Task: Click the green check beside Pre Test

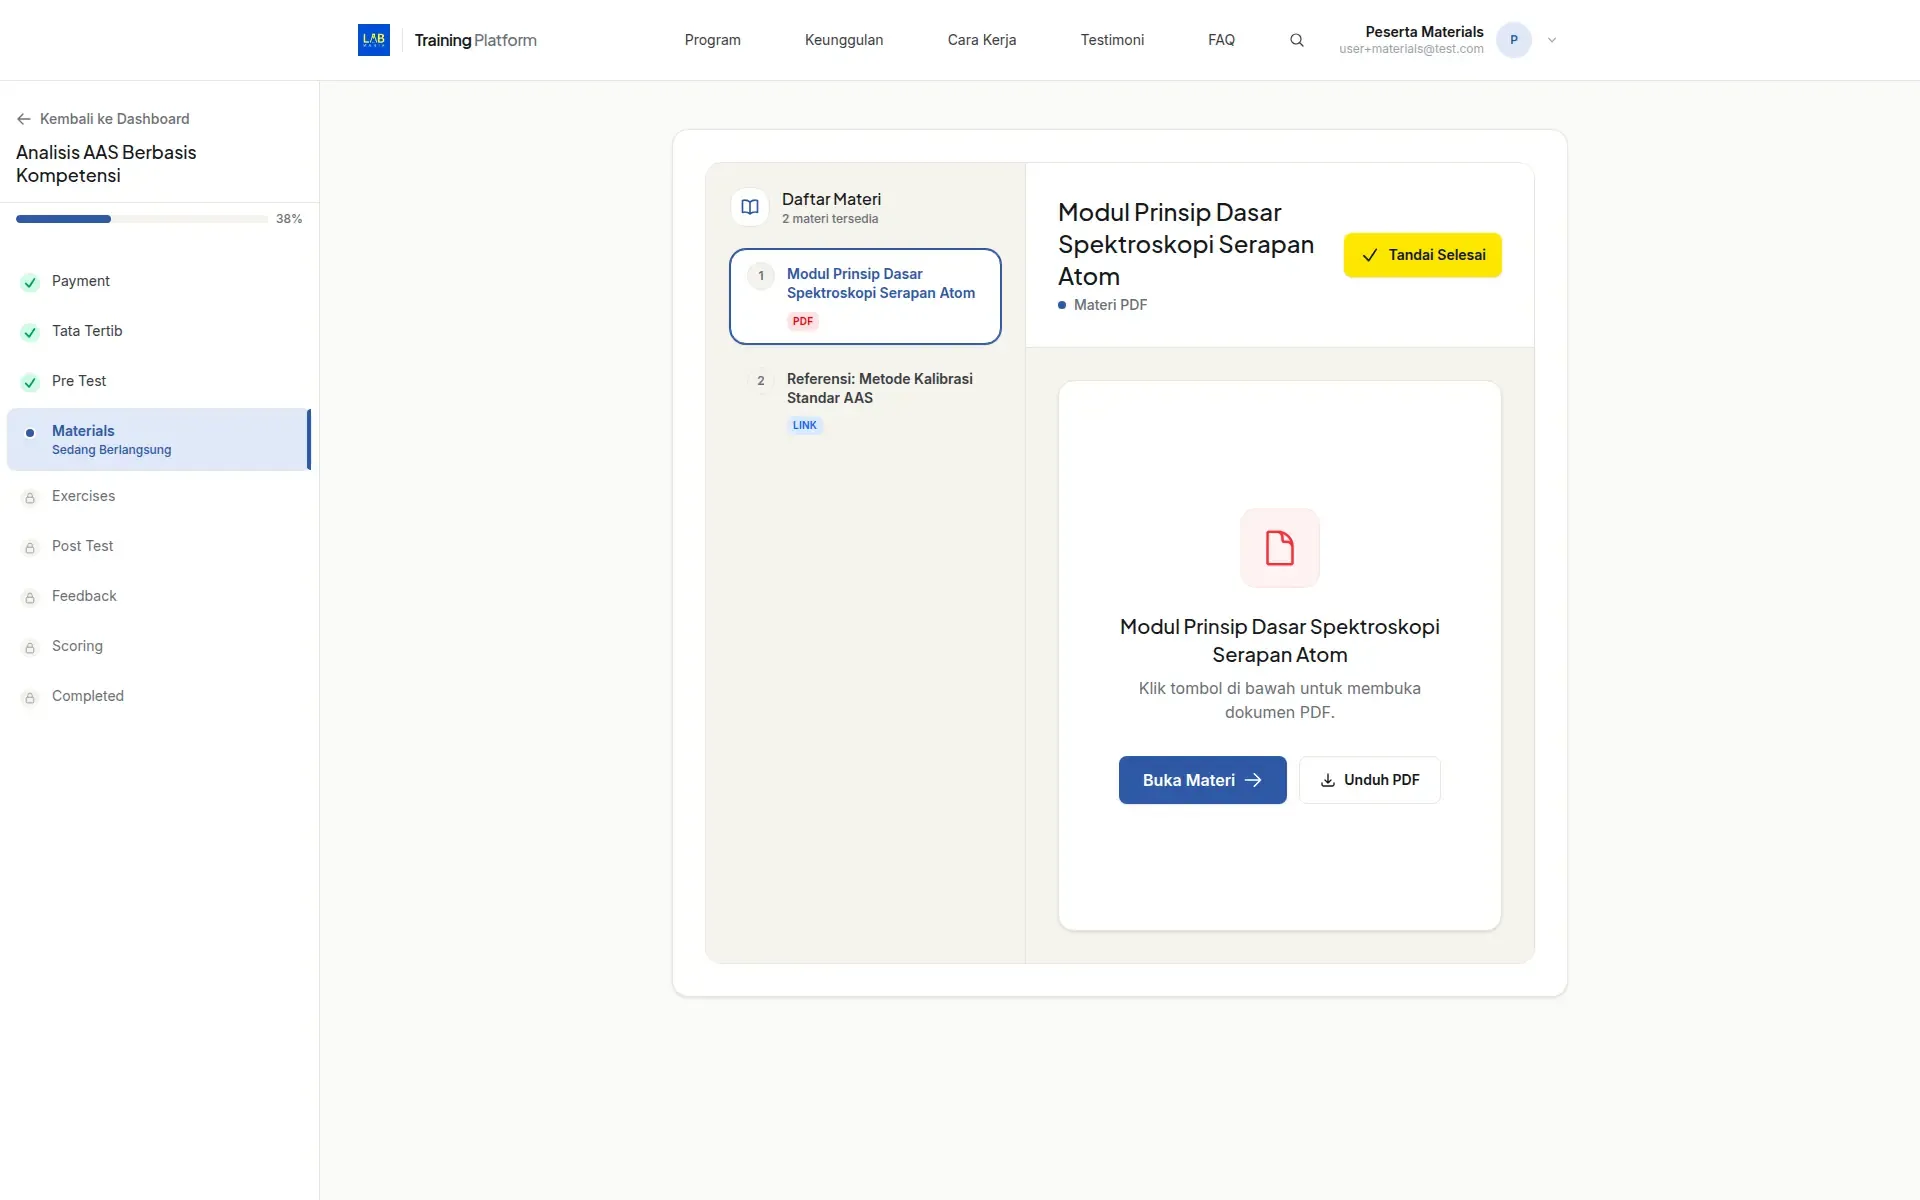Action: (30, 382)
